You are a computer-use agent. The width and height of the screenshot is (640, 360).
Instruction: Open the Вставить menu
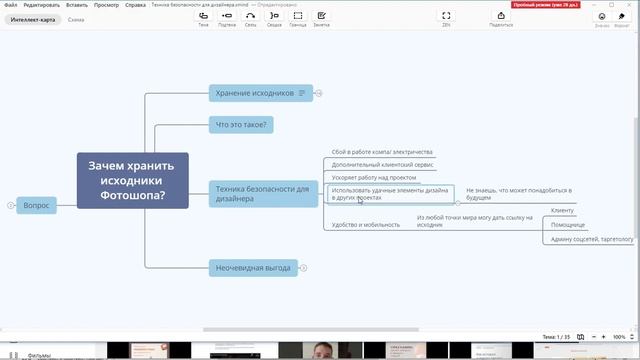[x=77, y=5]
